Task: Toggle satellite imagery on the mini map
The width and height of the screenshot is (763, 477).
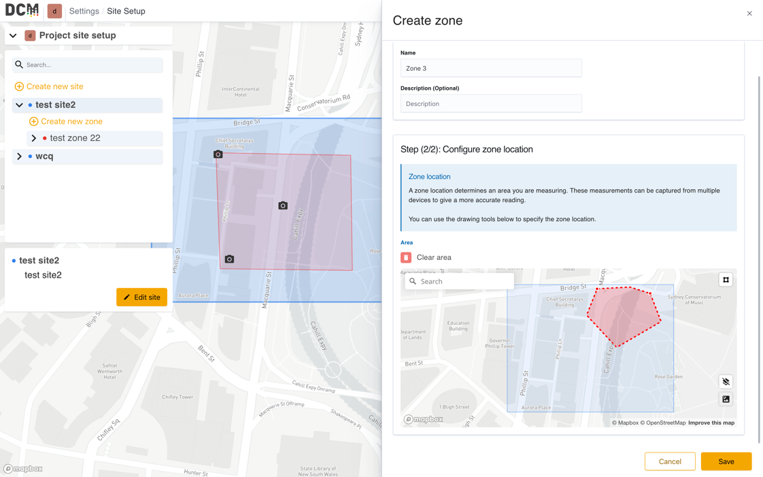Action: pyautogui.click(x=726, y=399)
